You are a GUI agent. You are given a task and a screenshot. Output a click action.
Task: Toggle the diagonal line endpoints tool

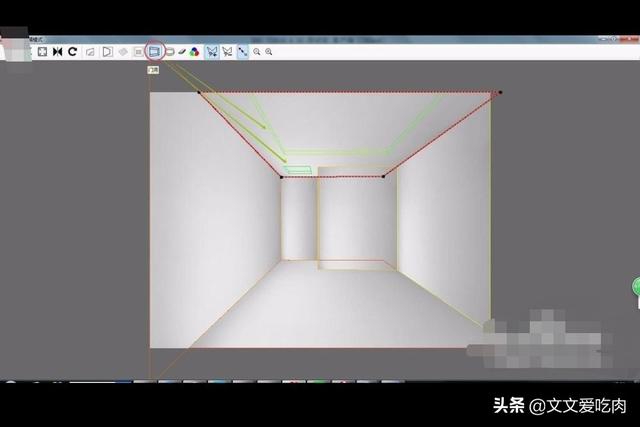243,50
